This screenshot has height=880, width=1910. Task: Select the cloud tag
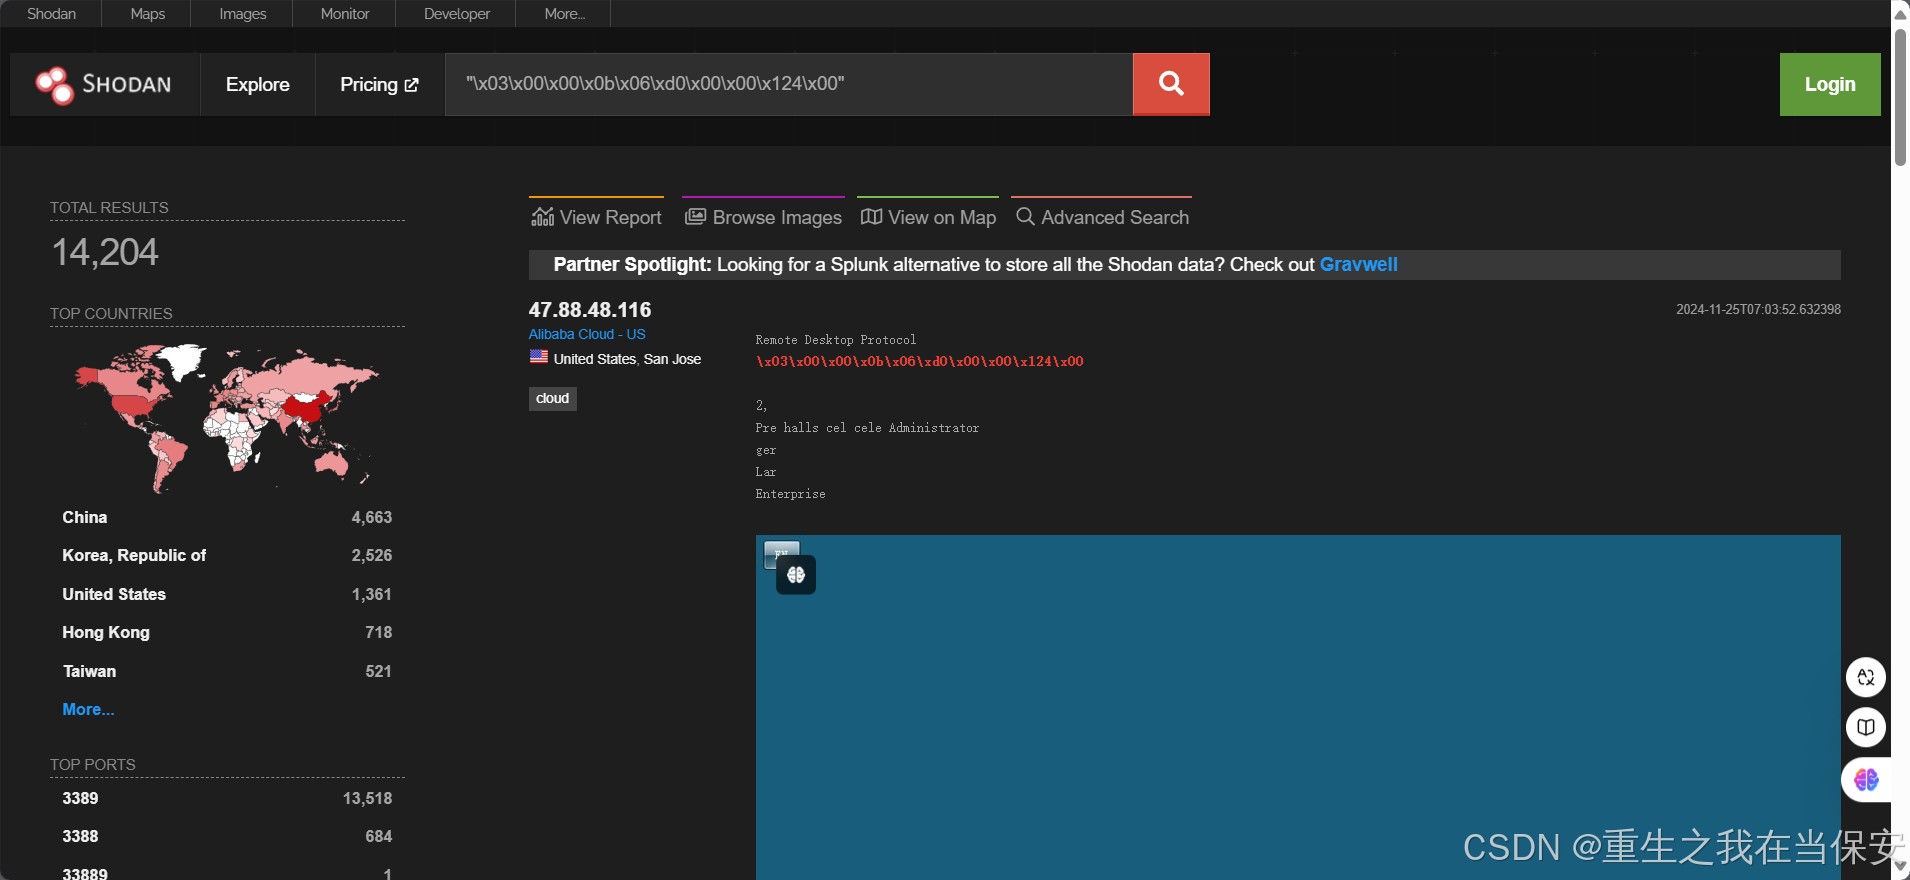(x=553, y=398)
